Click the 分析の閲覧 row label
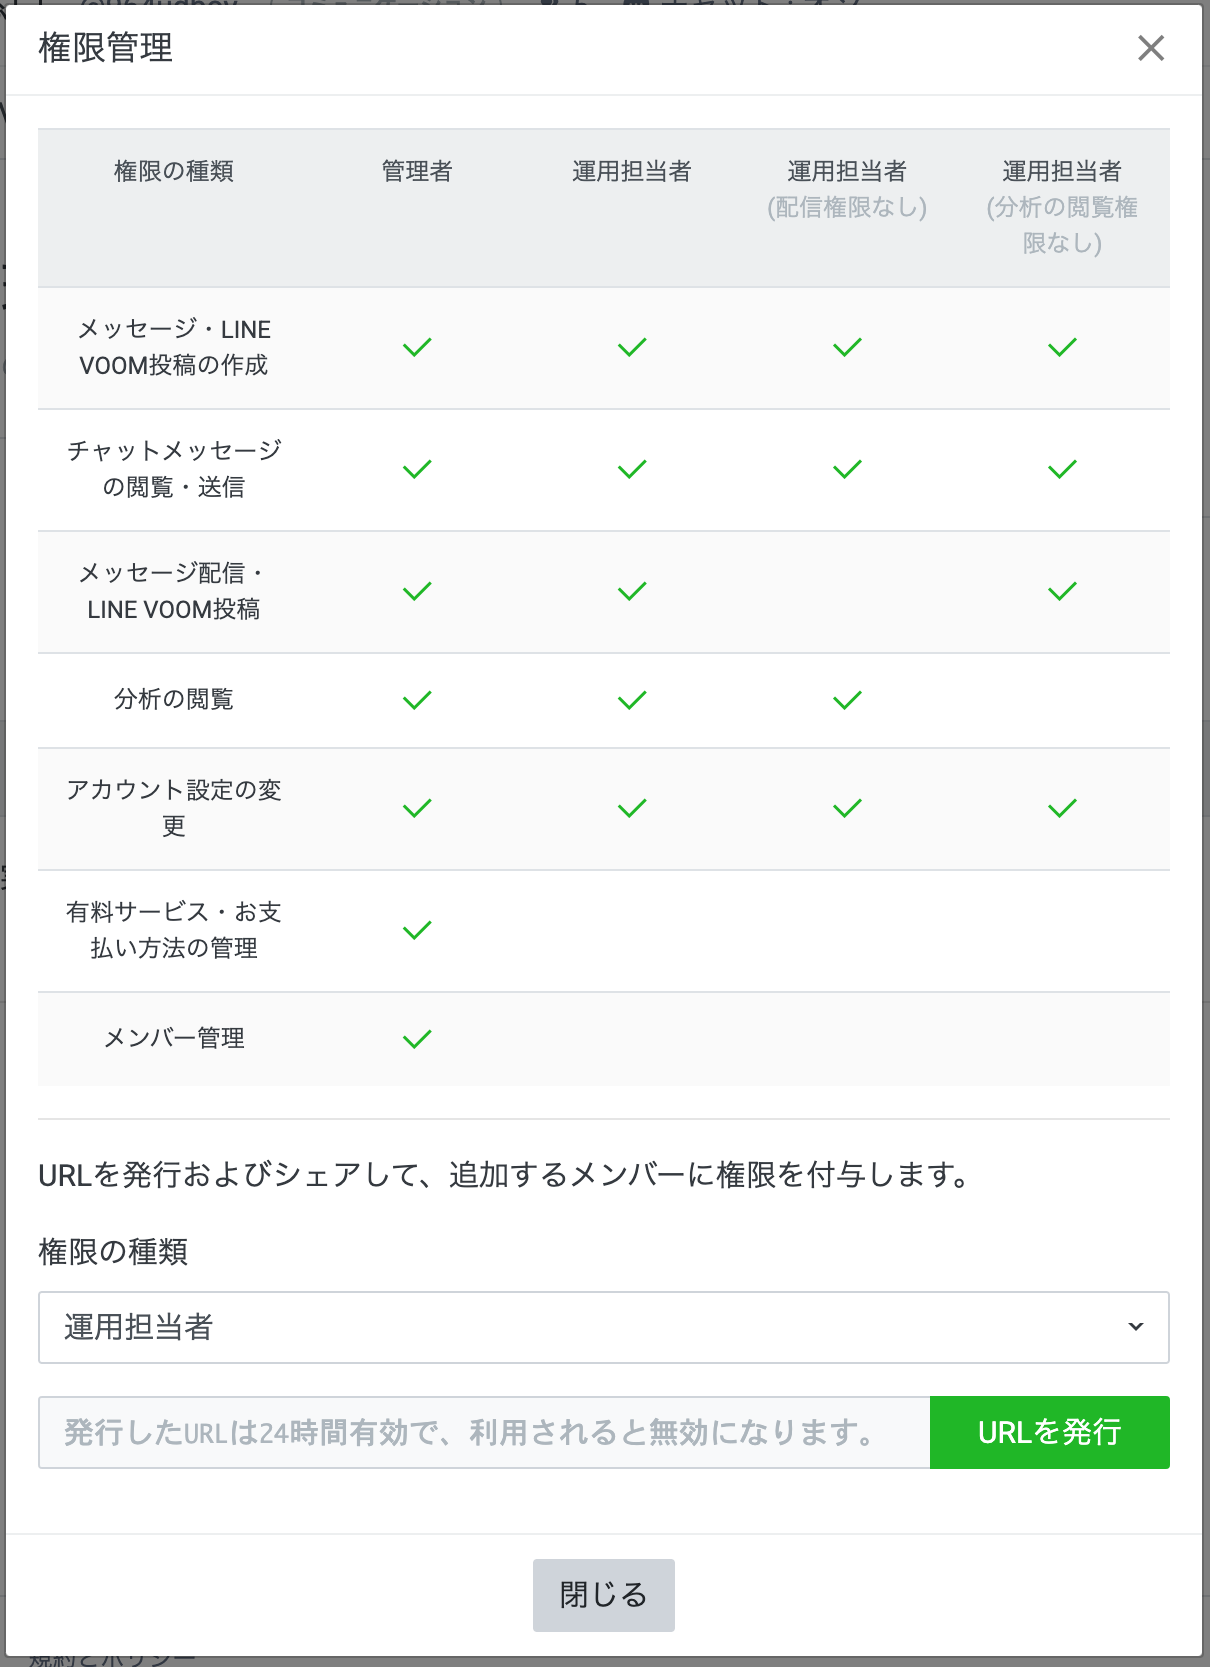1210x1667 pixels. [174, 699]
